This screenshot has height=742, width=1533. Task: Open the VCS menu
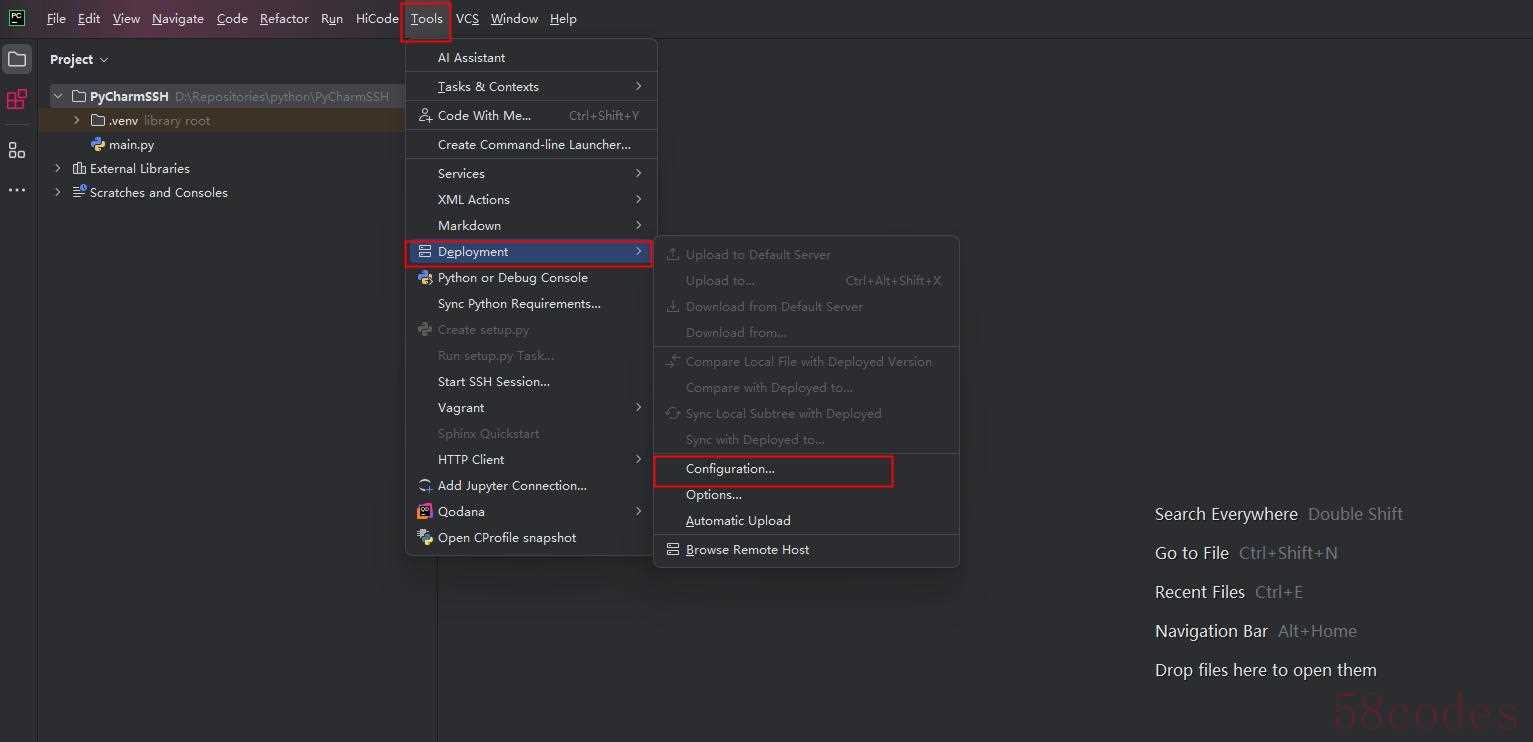tap(467, 19)
